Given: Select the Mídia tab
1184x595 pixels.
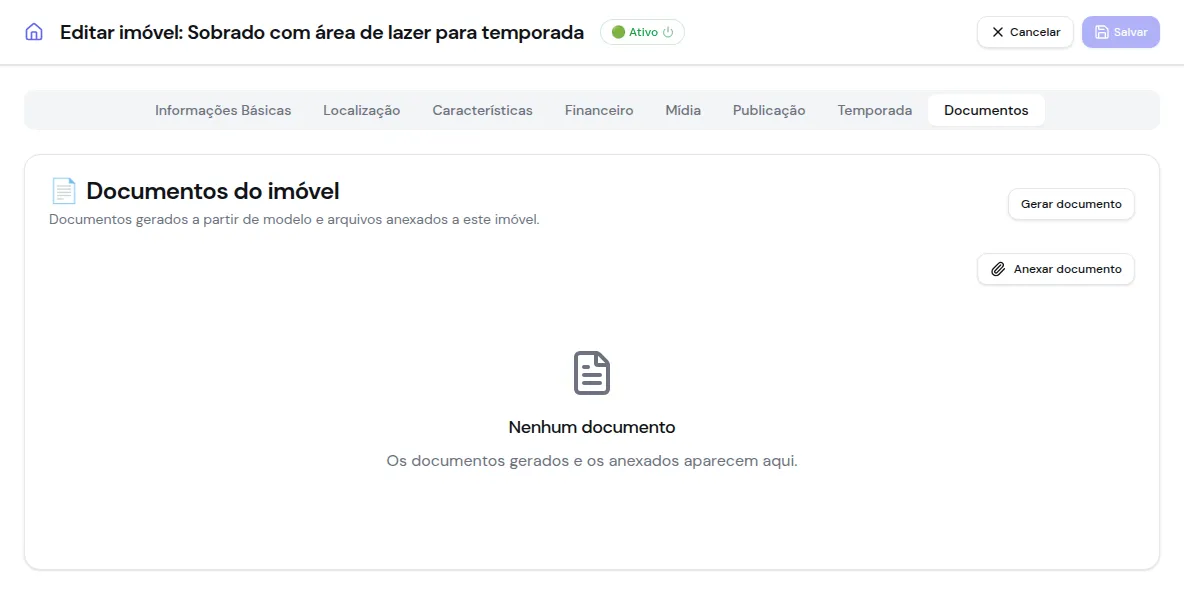Looking at the screenshot, I should coord(683,110).
